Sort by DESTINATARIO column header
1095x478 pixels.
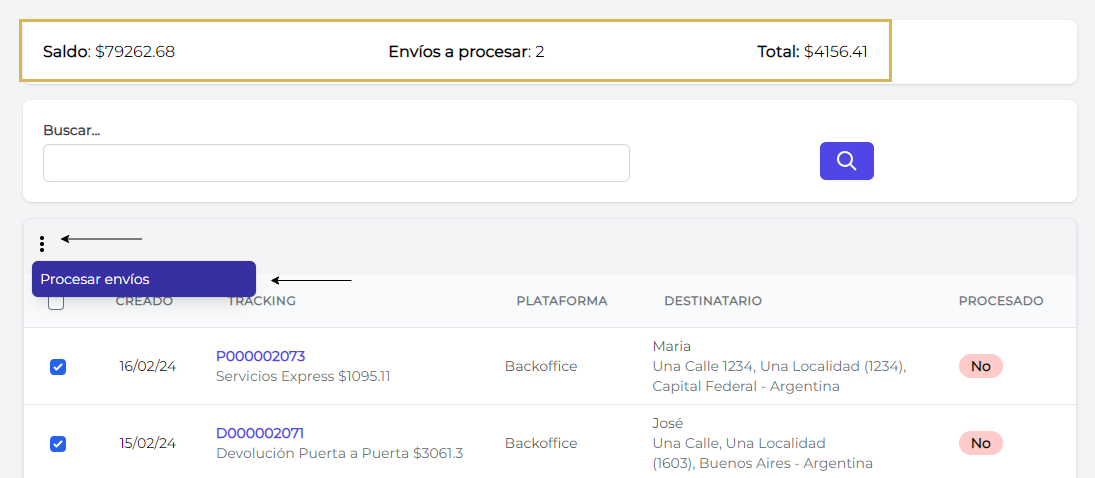click(x=713, y=301)
